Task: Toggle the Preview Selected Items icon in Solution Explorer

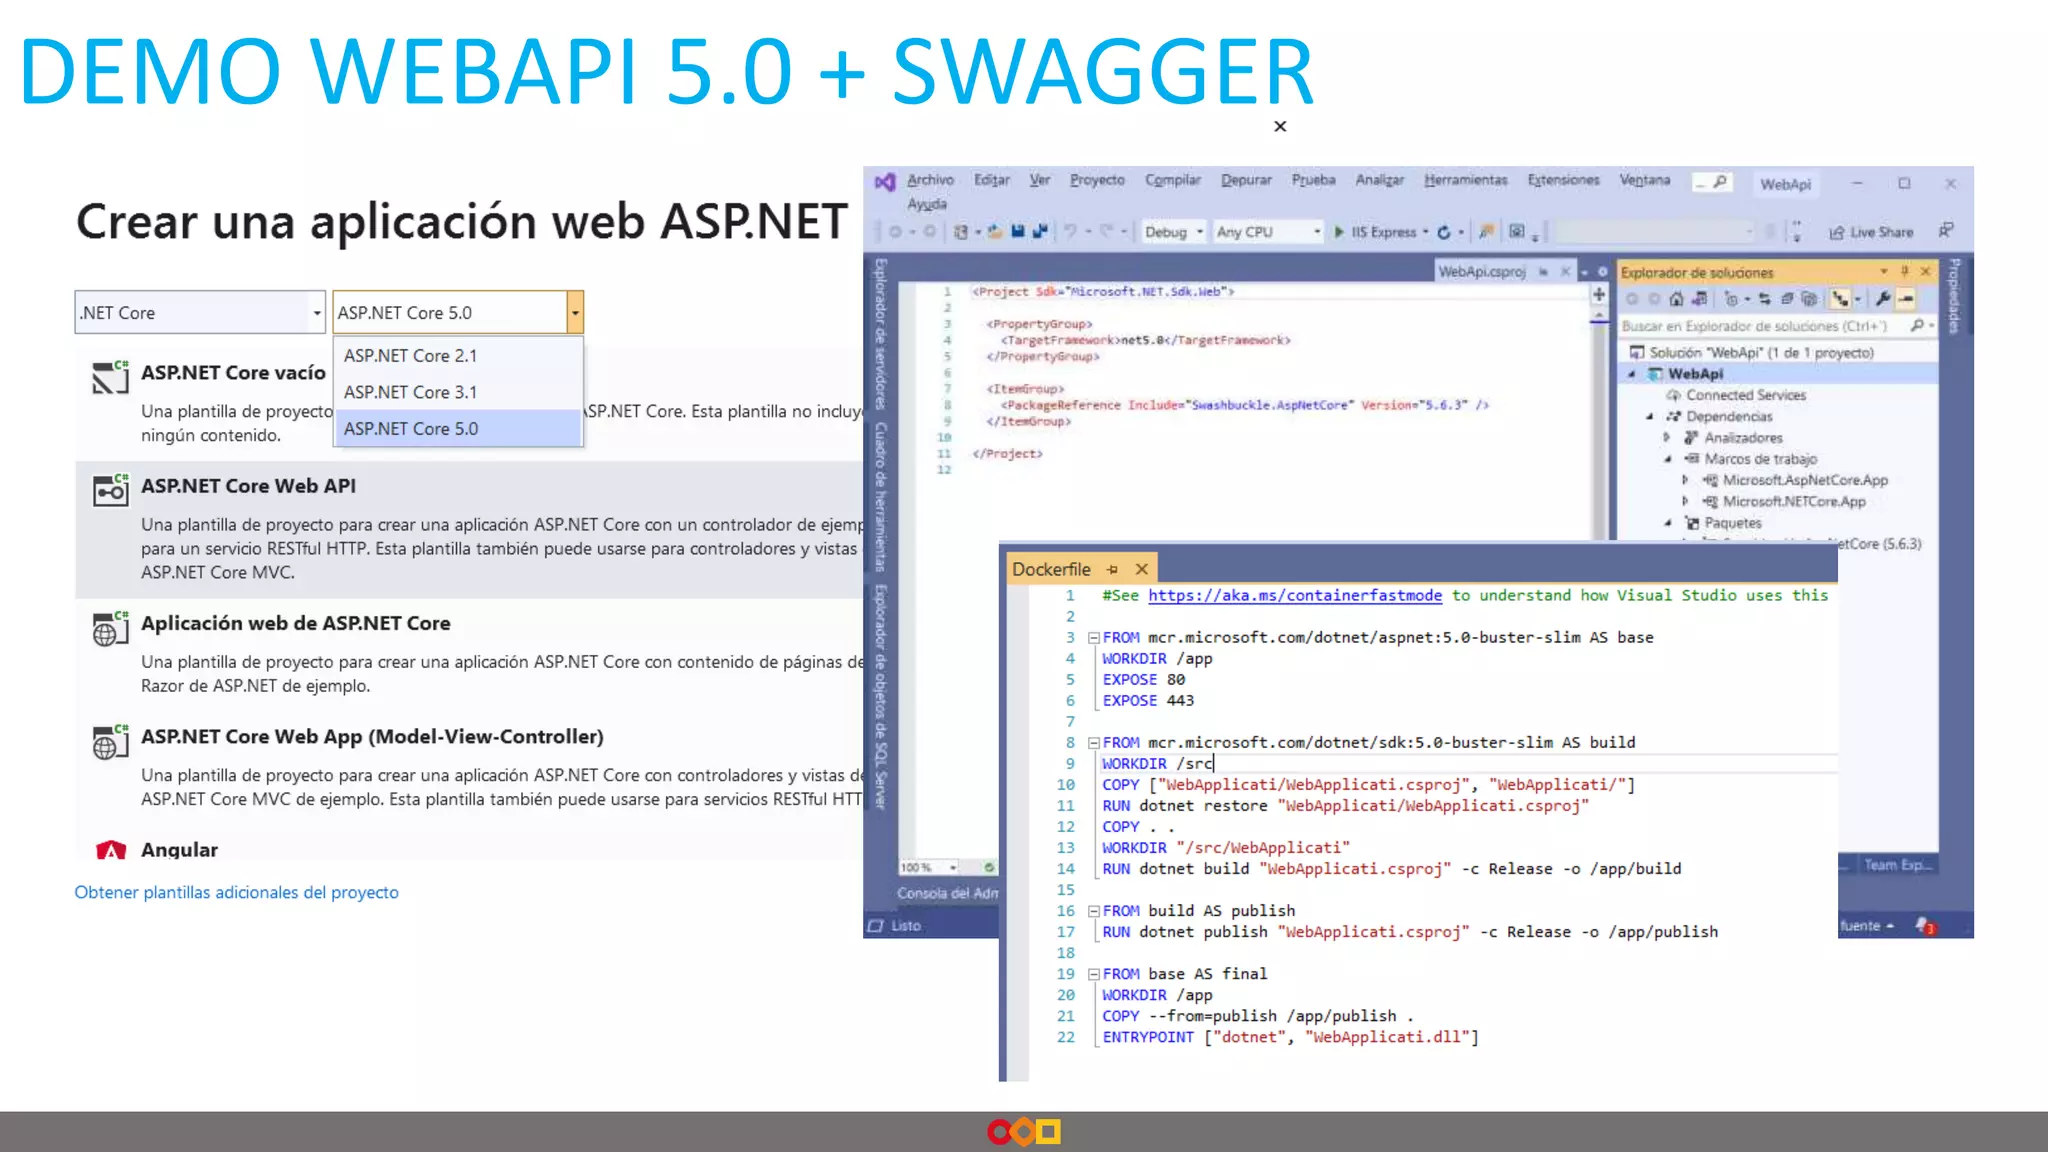Action: (1906, 299)
